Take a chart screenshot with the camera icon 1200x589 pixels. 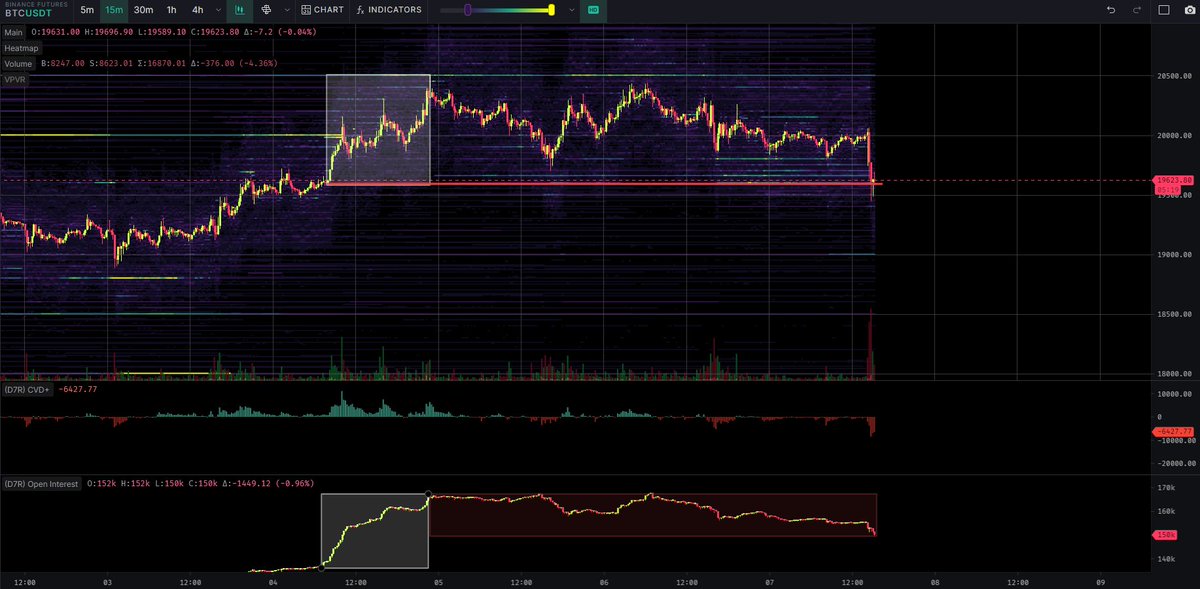click(x=1190, y=10)
